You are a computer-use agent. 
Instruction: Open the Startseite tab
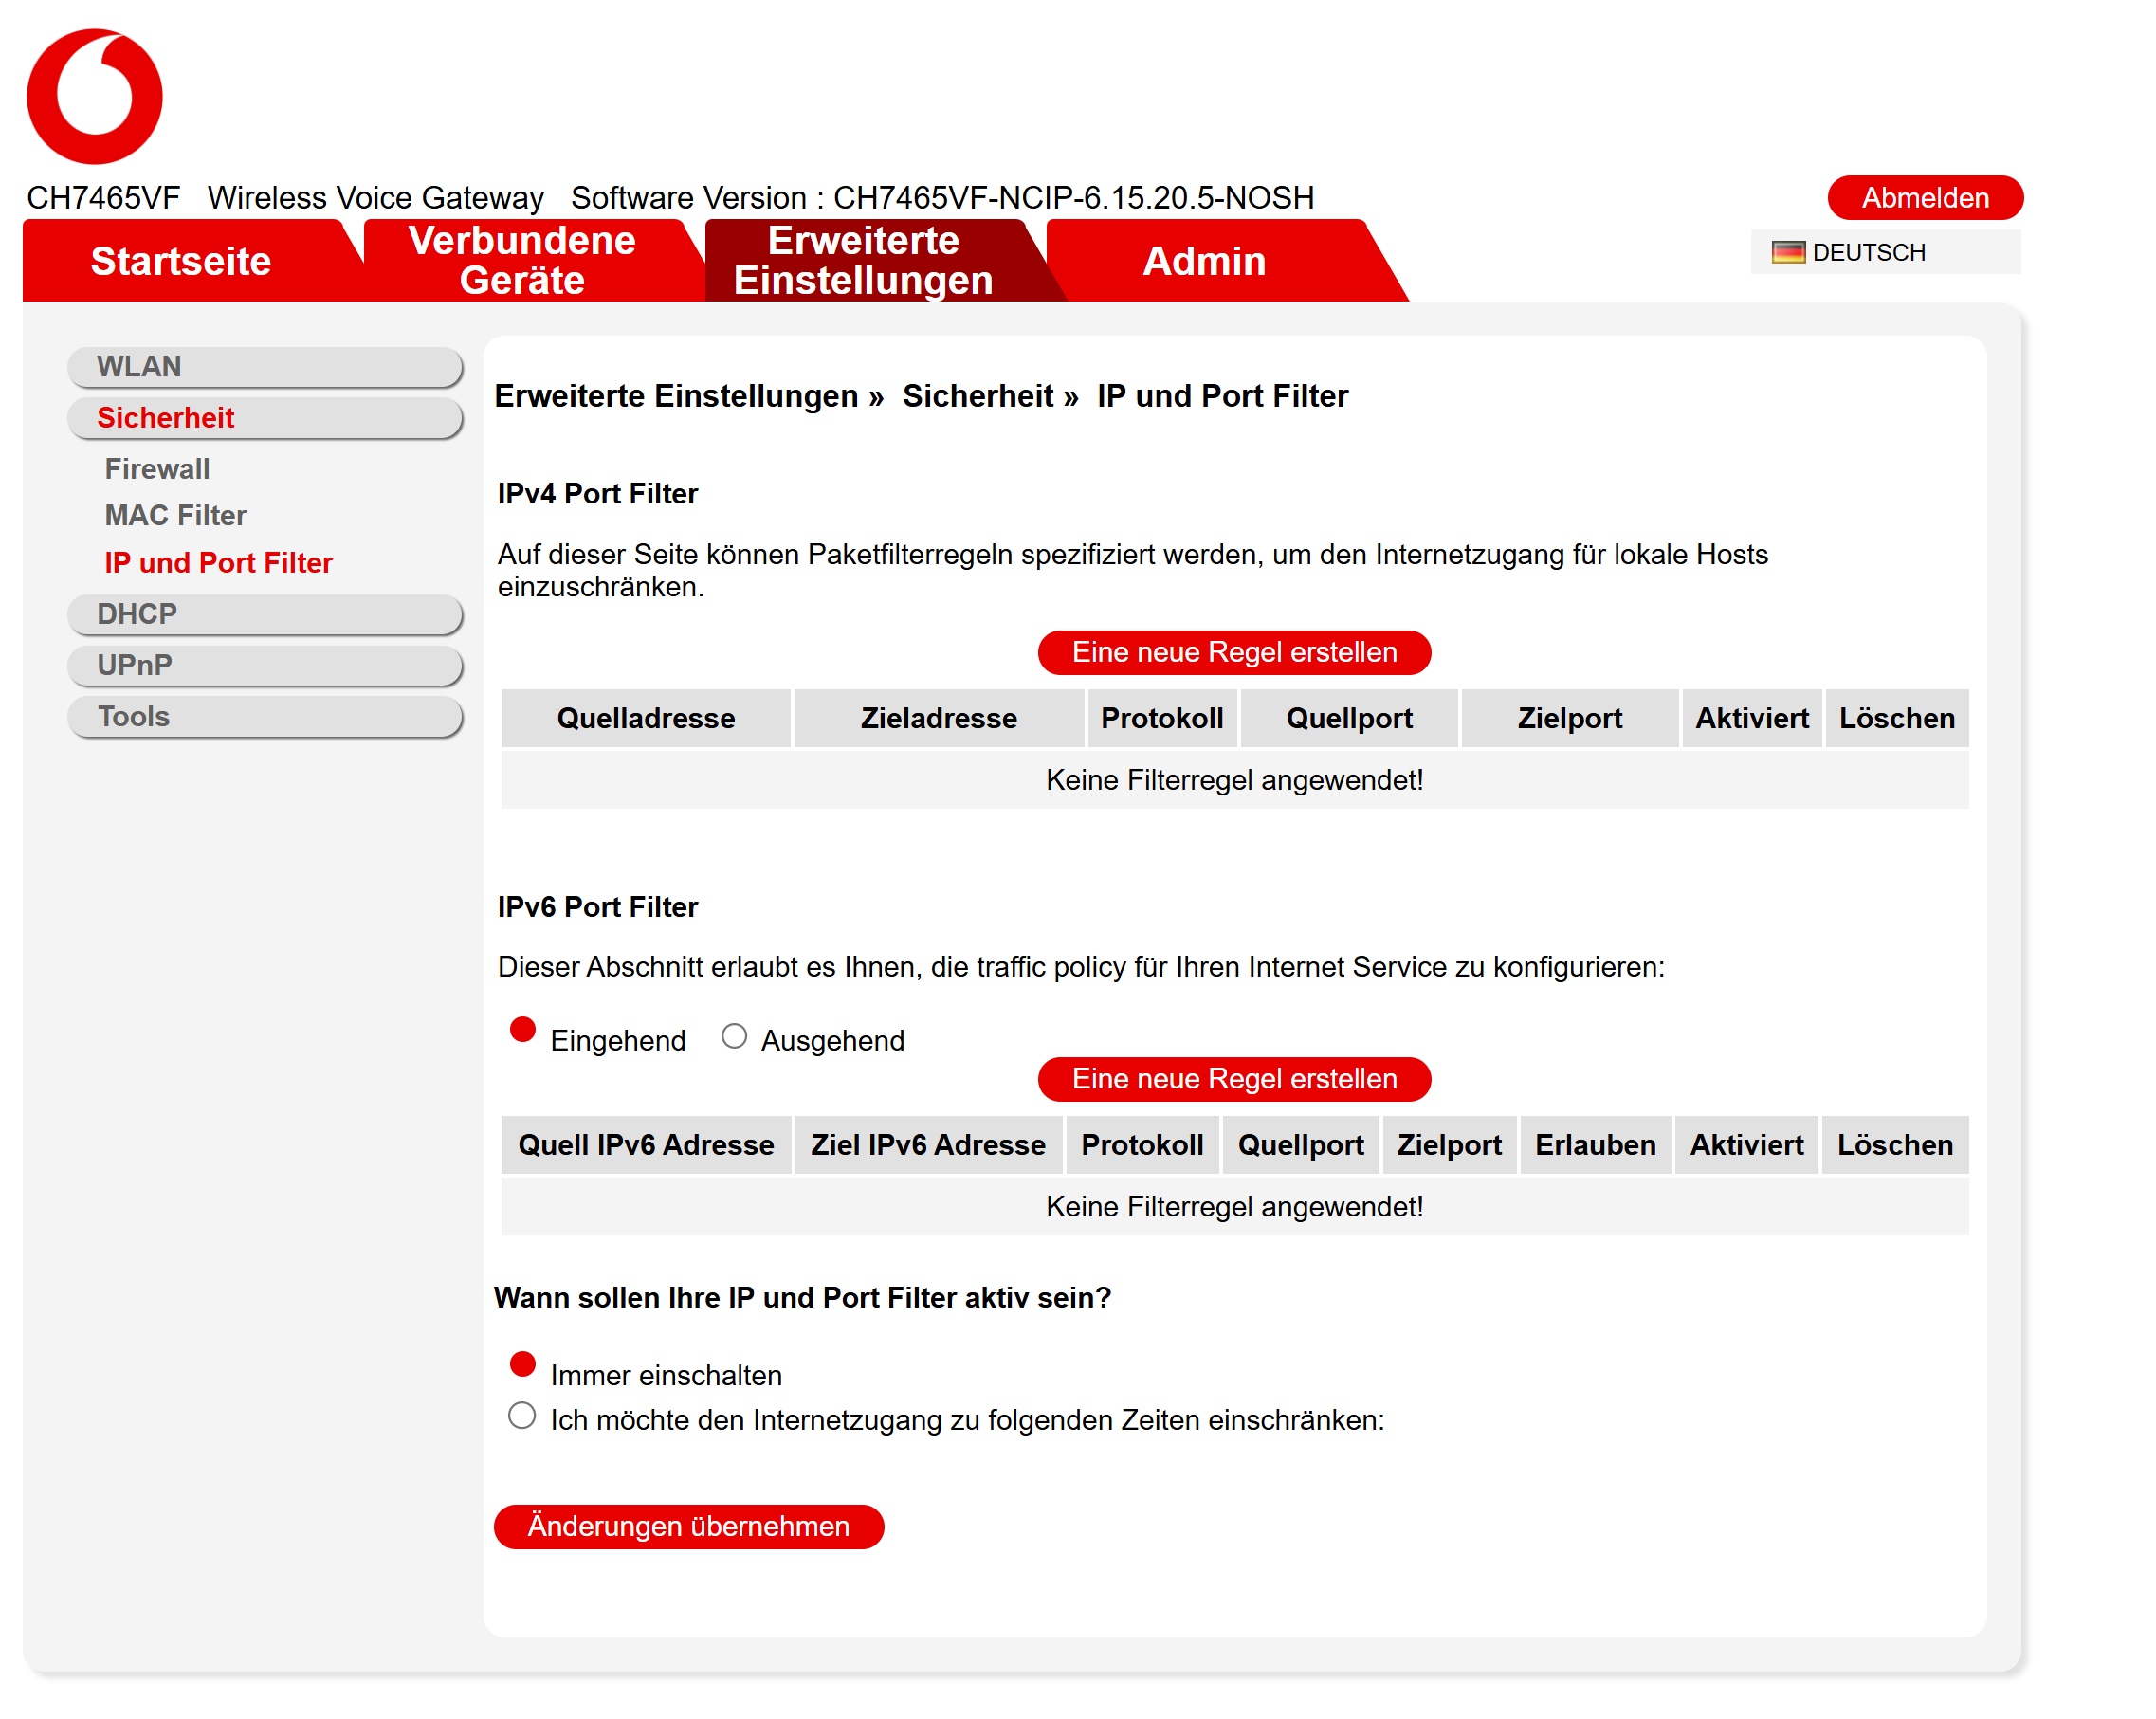181,261
